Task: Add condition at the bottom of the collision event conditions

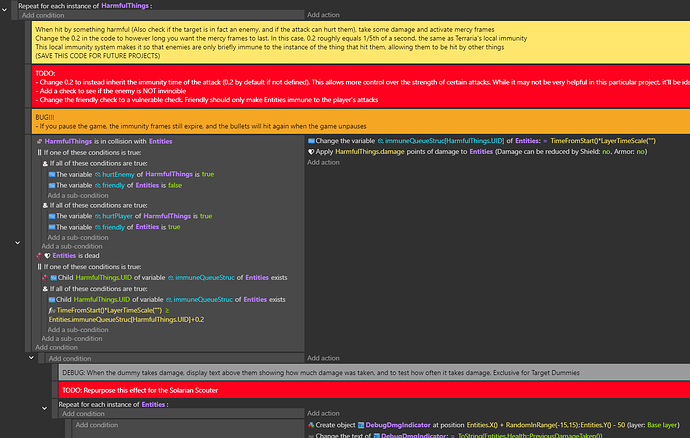Action: 56,347
